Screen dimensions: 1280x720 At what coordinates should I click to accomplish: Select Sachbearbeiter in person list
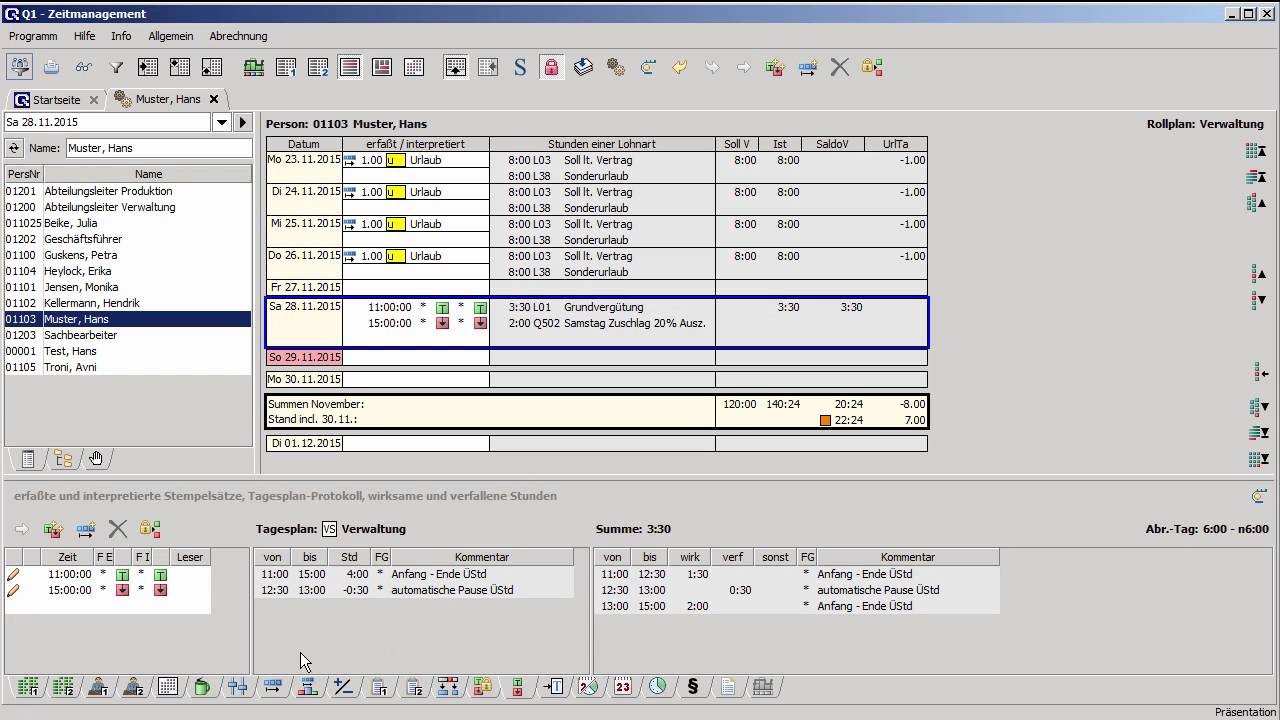[128, 335]
